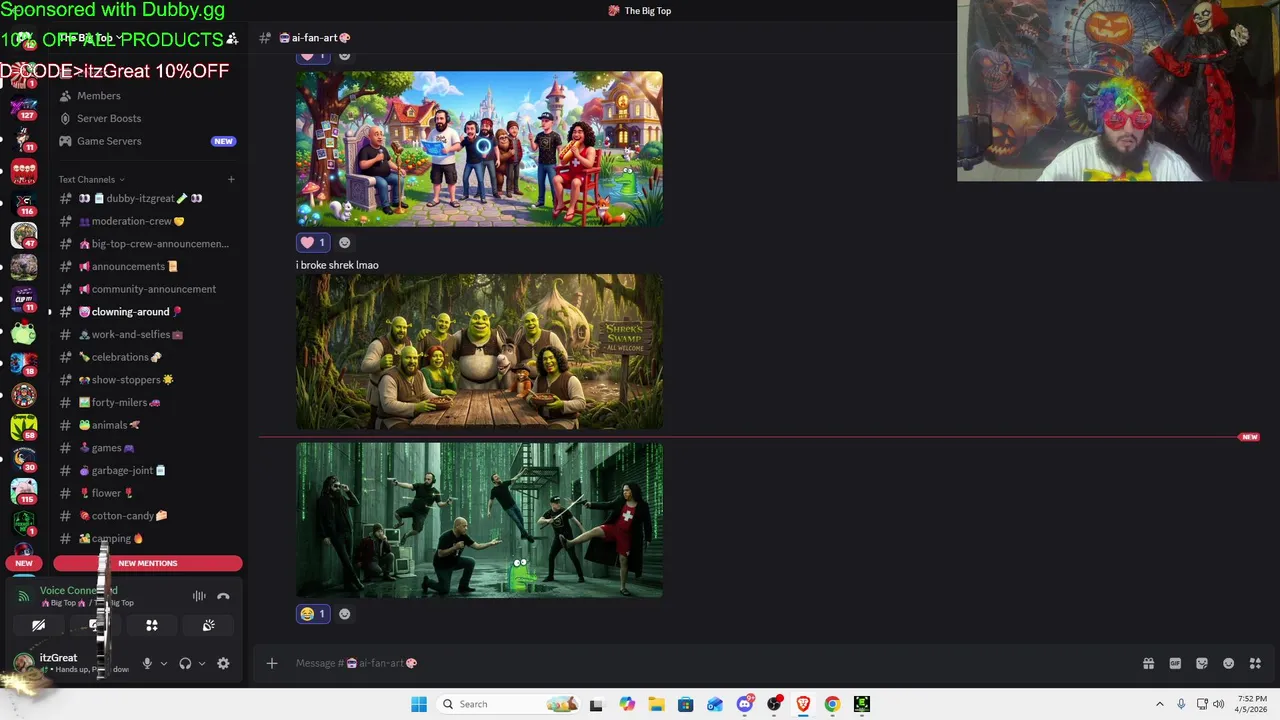Open the garbage-joint channel
This screenshot has width=1280, height=720.
coord(147,470)
